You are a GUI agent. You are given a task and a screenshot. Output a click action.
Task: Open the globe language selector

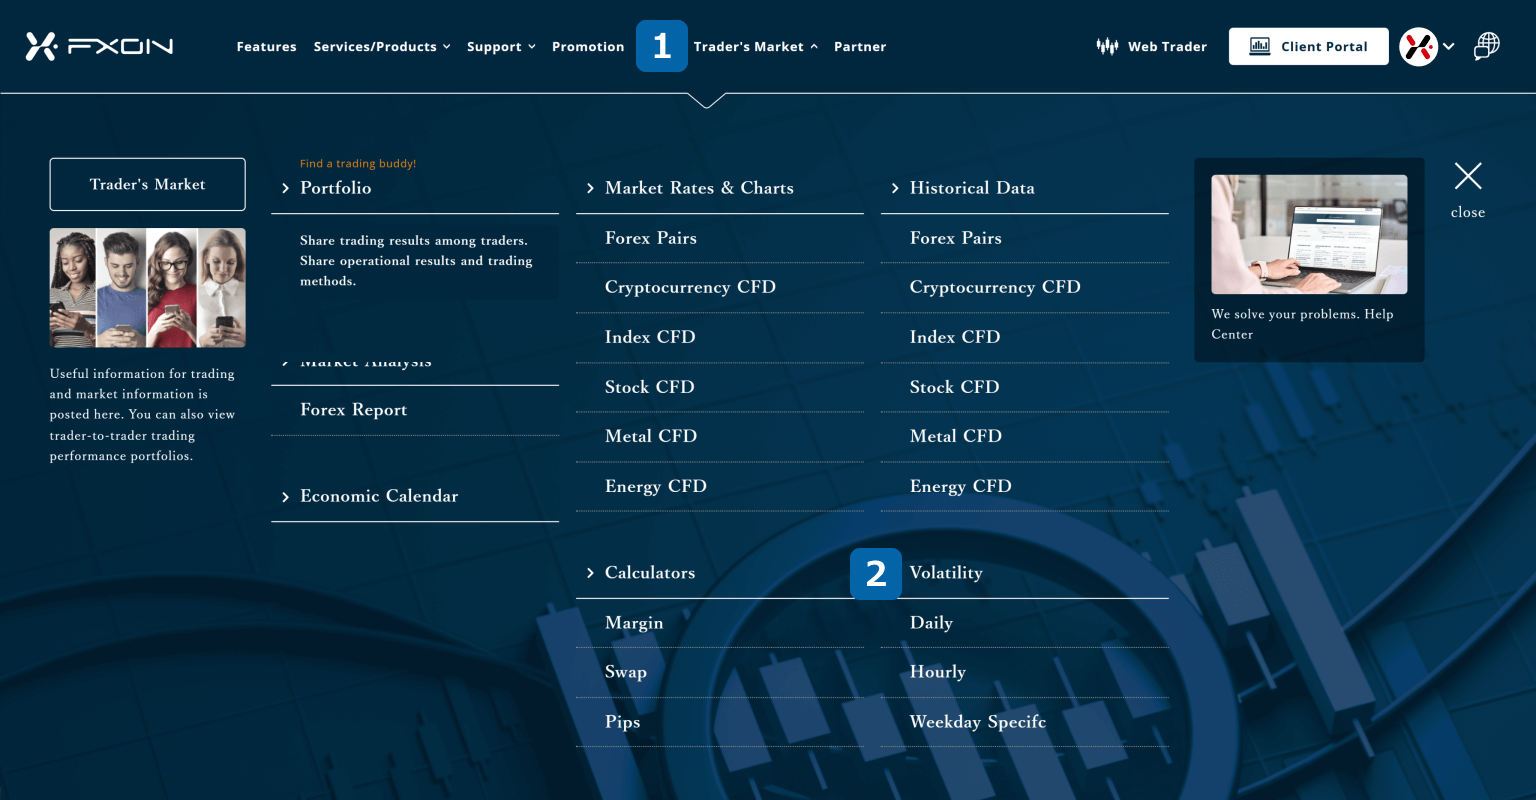(1487, 46)
